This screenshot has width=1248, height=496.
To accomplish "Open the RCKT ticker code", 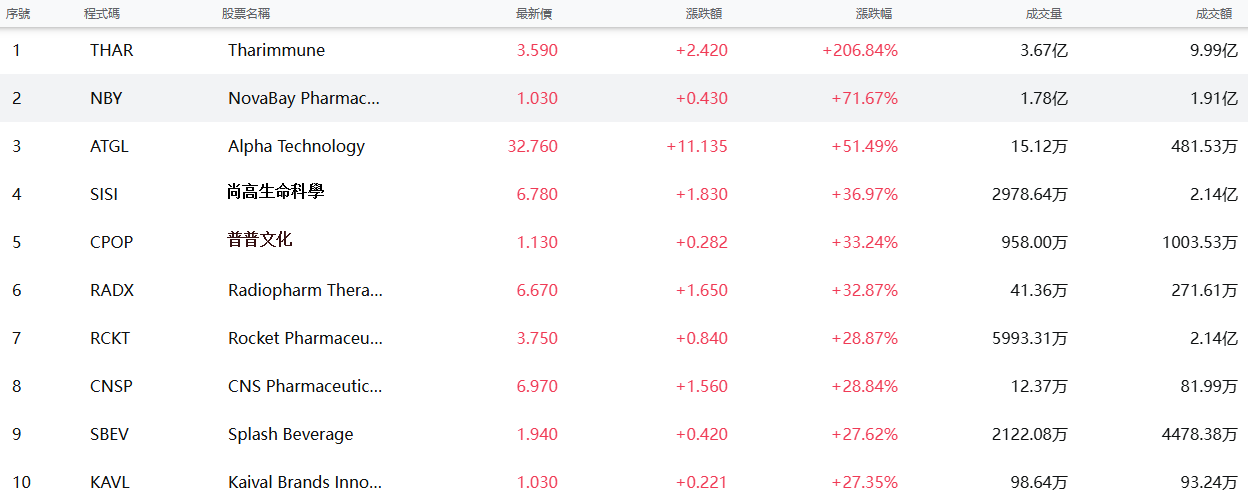I will (111, 338).
